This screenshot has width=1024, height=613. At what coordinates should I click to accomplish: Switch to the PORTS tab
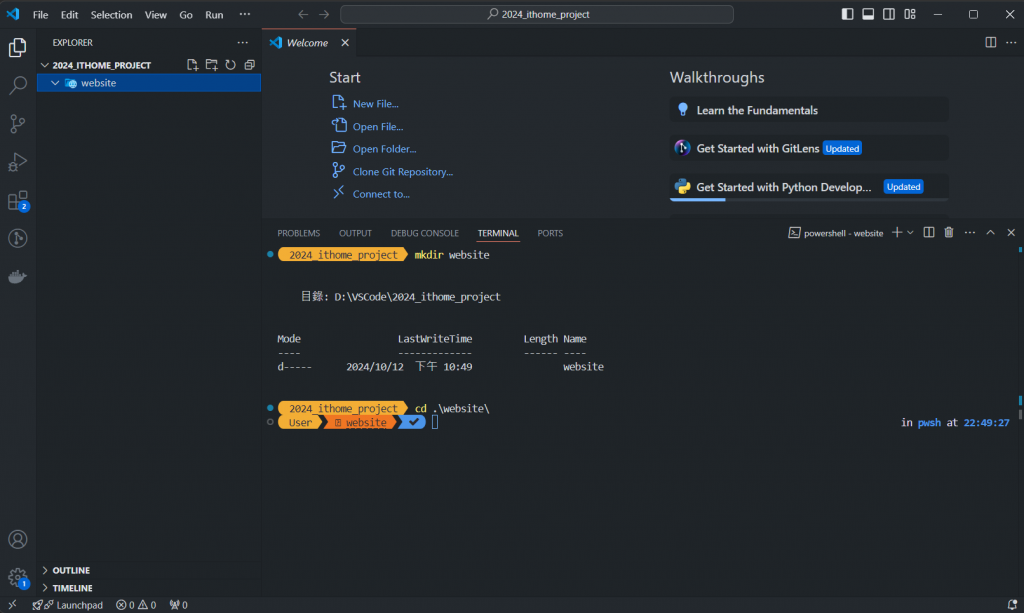[x=550, y=233]
